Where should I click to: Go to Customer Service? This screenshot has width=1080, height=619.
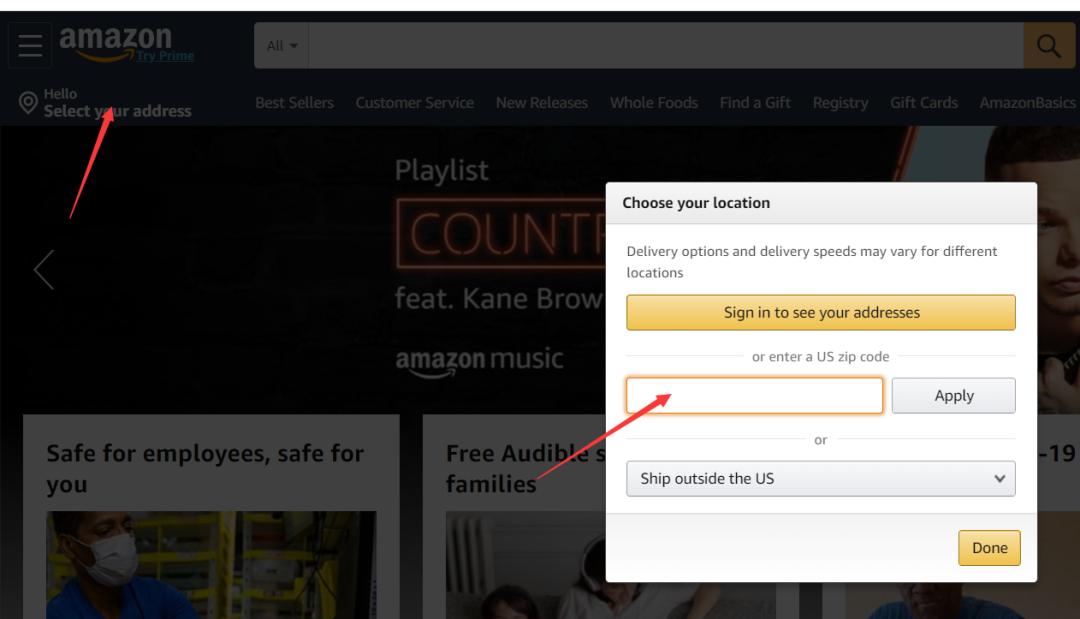click(414, 103)
